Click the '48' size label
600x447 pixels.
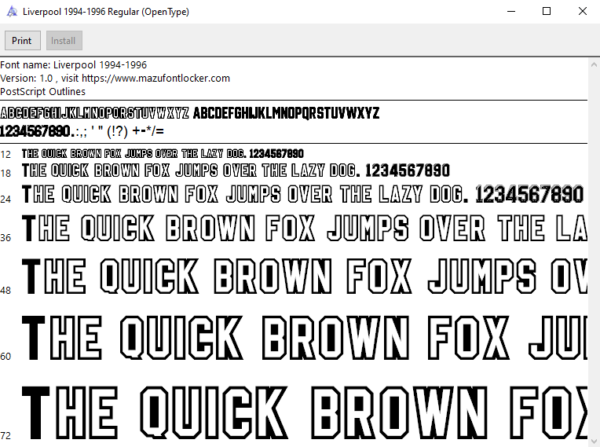coord(5,290)
